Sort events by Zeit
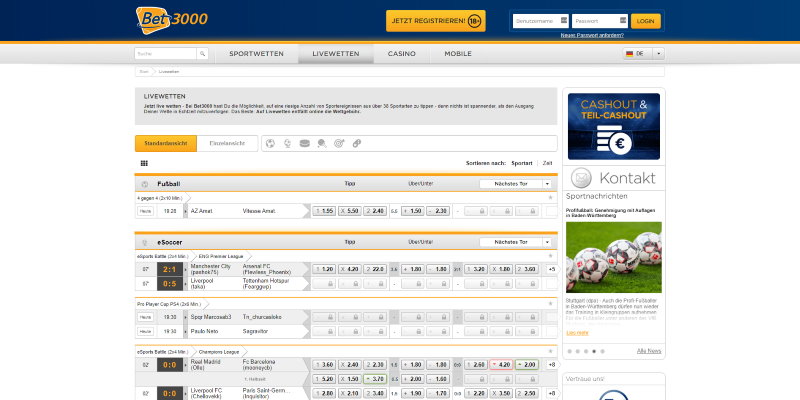 [547, 163]
